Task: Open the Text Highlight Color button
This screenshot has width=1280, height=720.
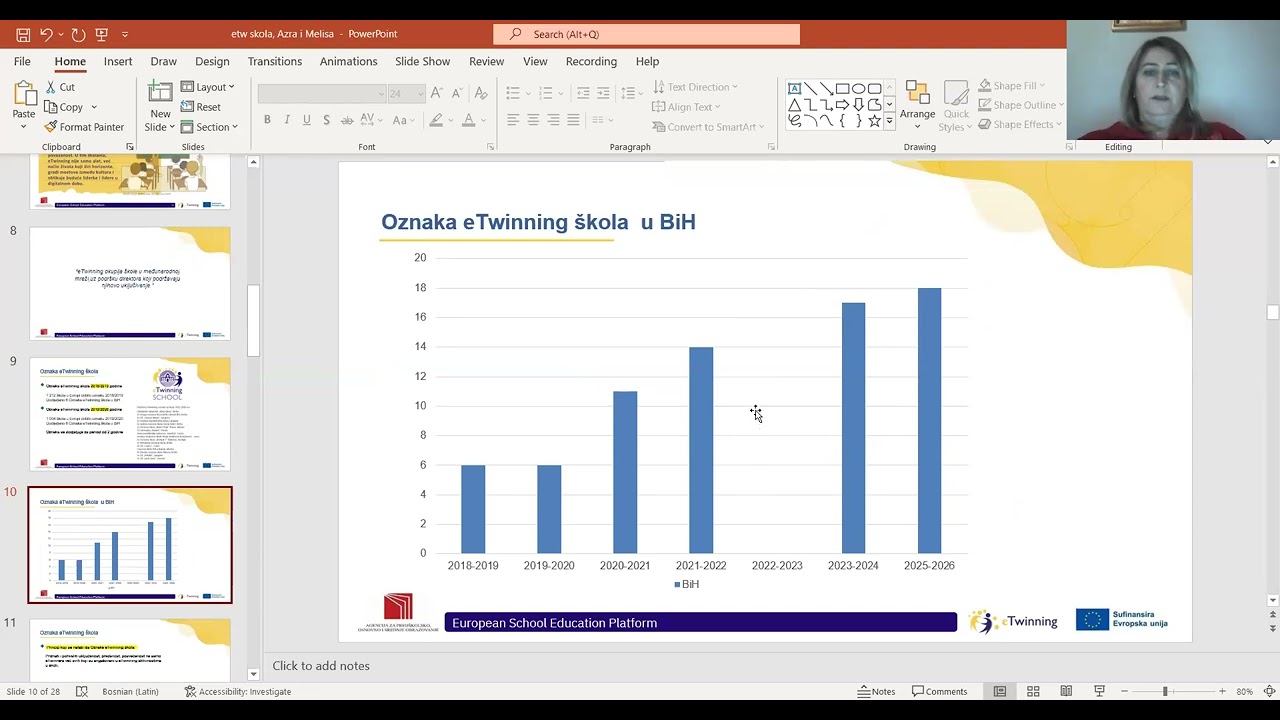Action: click(x=436, y=120)
